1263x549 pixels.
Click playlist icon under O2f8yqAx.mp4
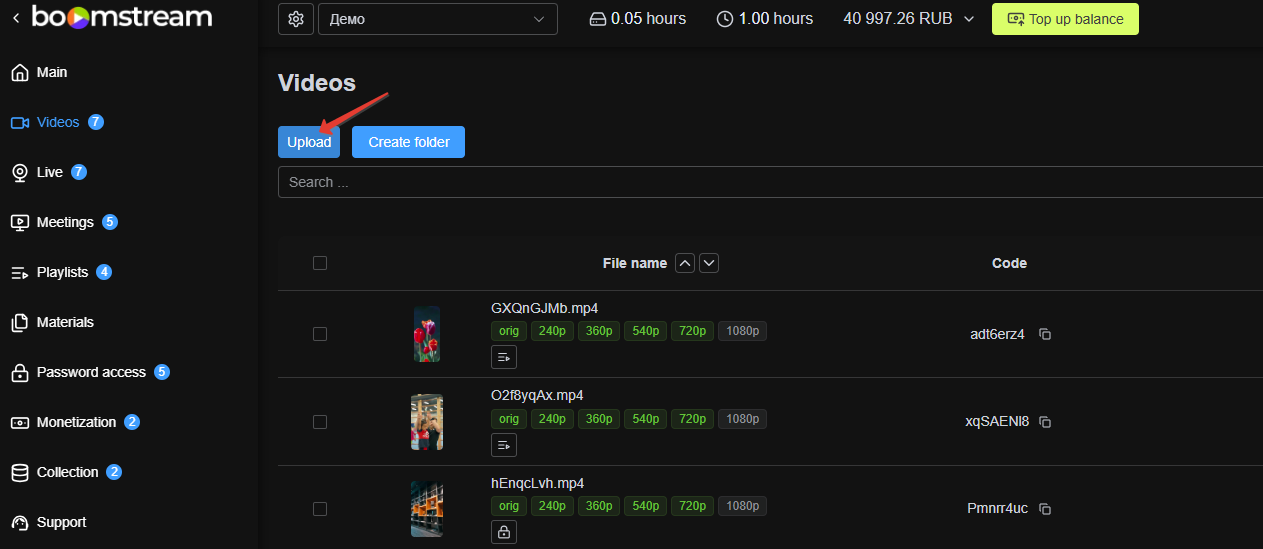click(x=504, y=444)
